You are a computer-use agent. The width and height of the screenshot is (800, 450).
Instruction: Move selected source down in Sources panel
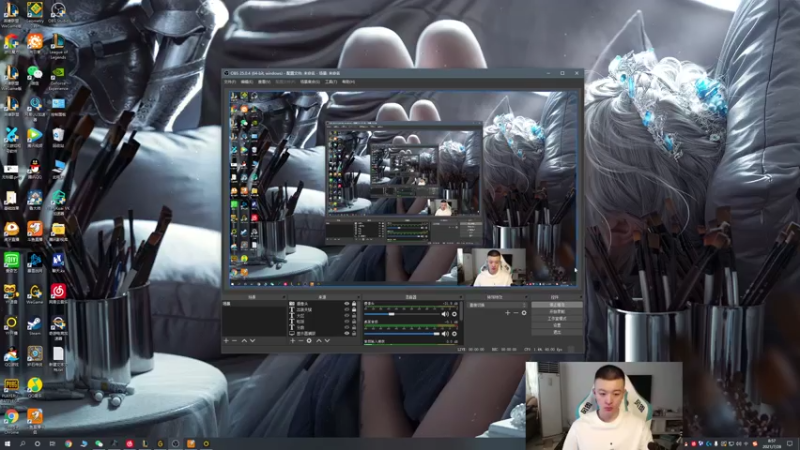click(327, 340)
